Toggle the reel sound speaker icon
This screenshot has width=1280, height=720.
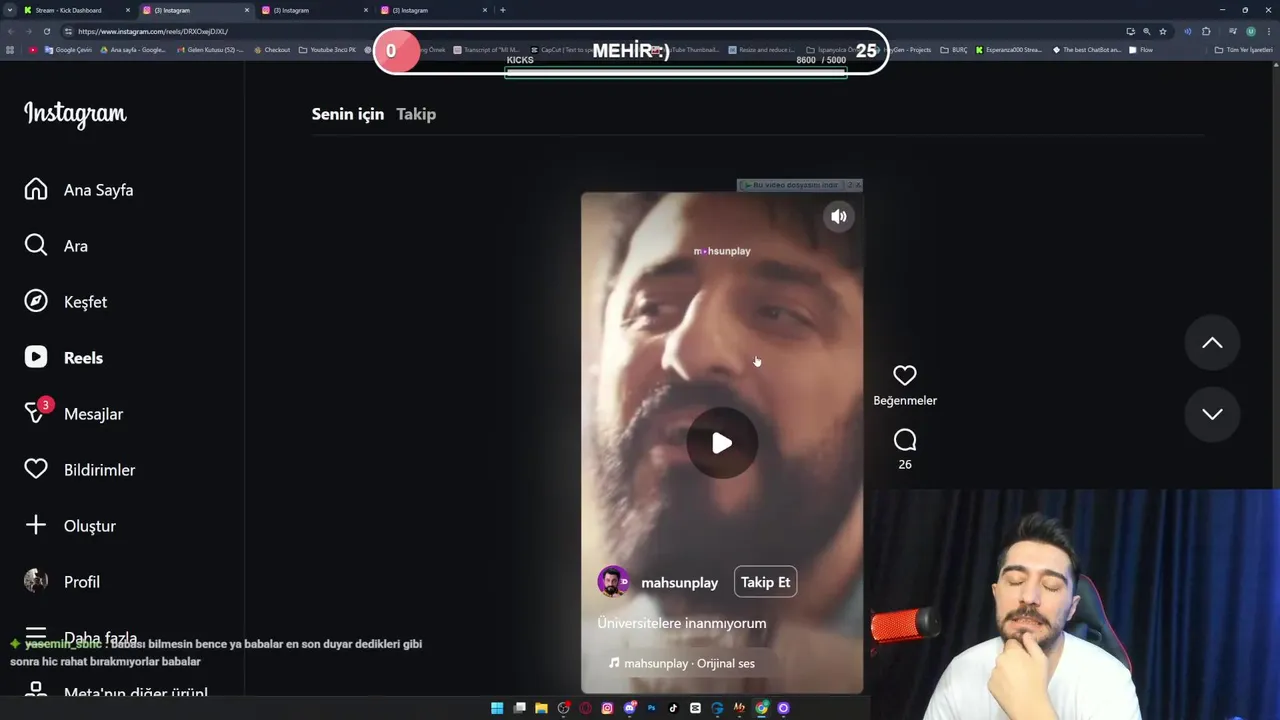click(x=839, y=216)
